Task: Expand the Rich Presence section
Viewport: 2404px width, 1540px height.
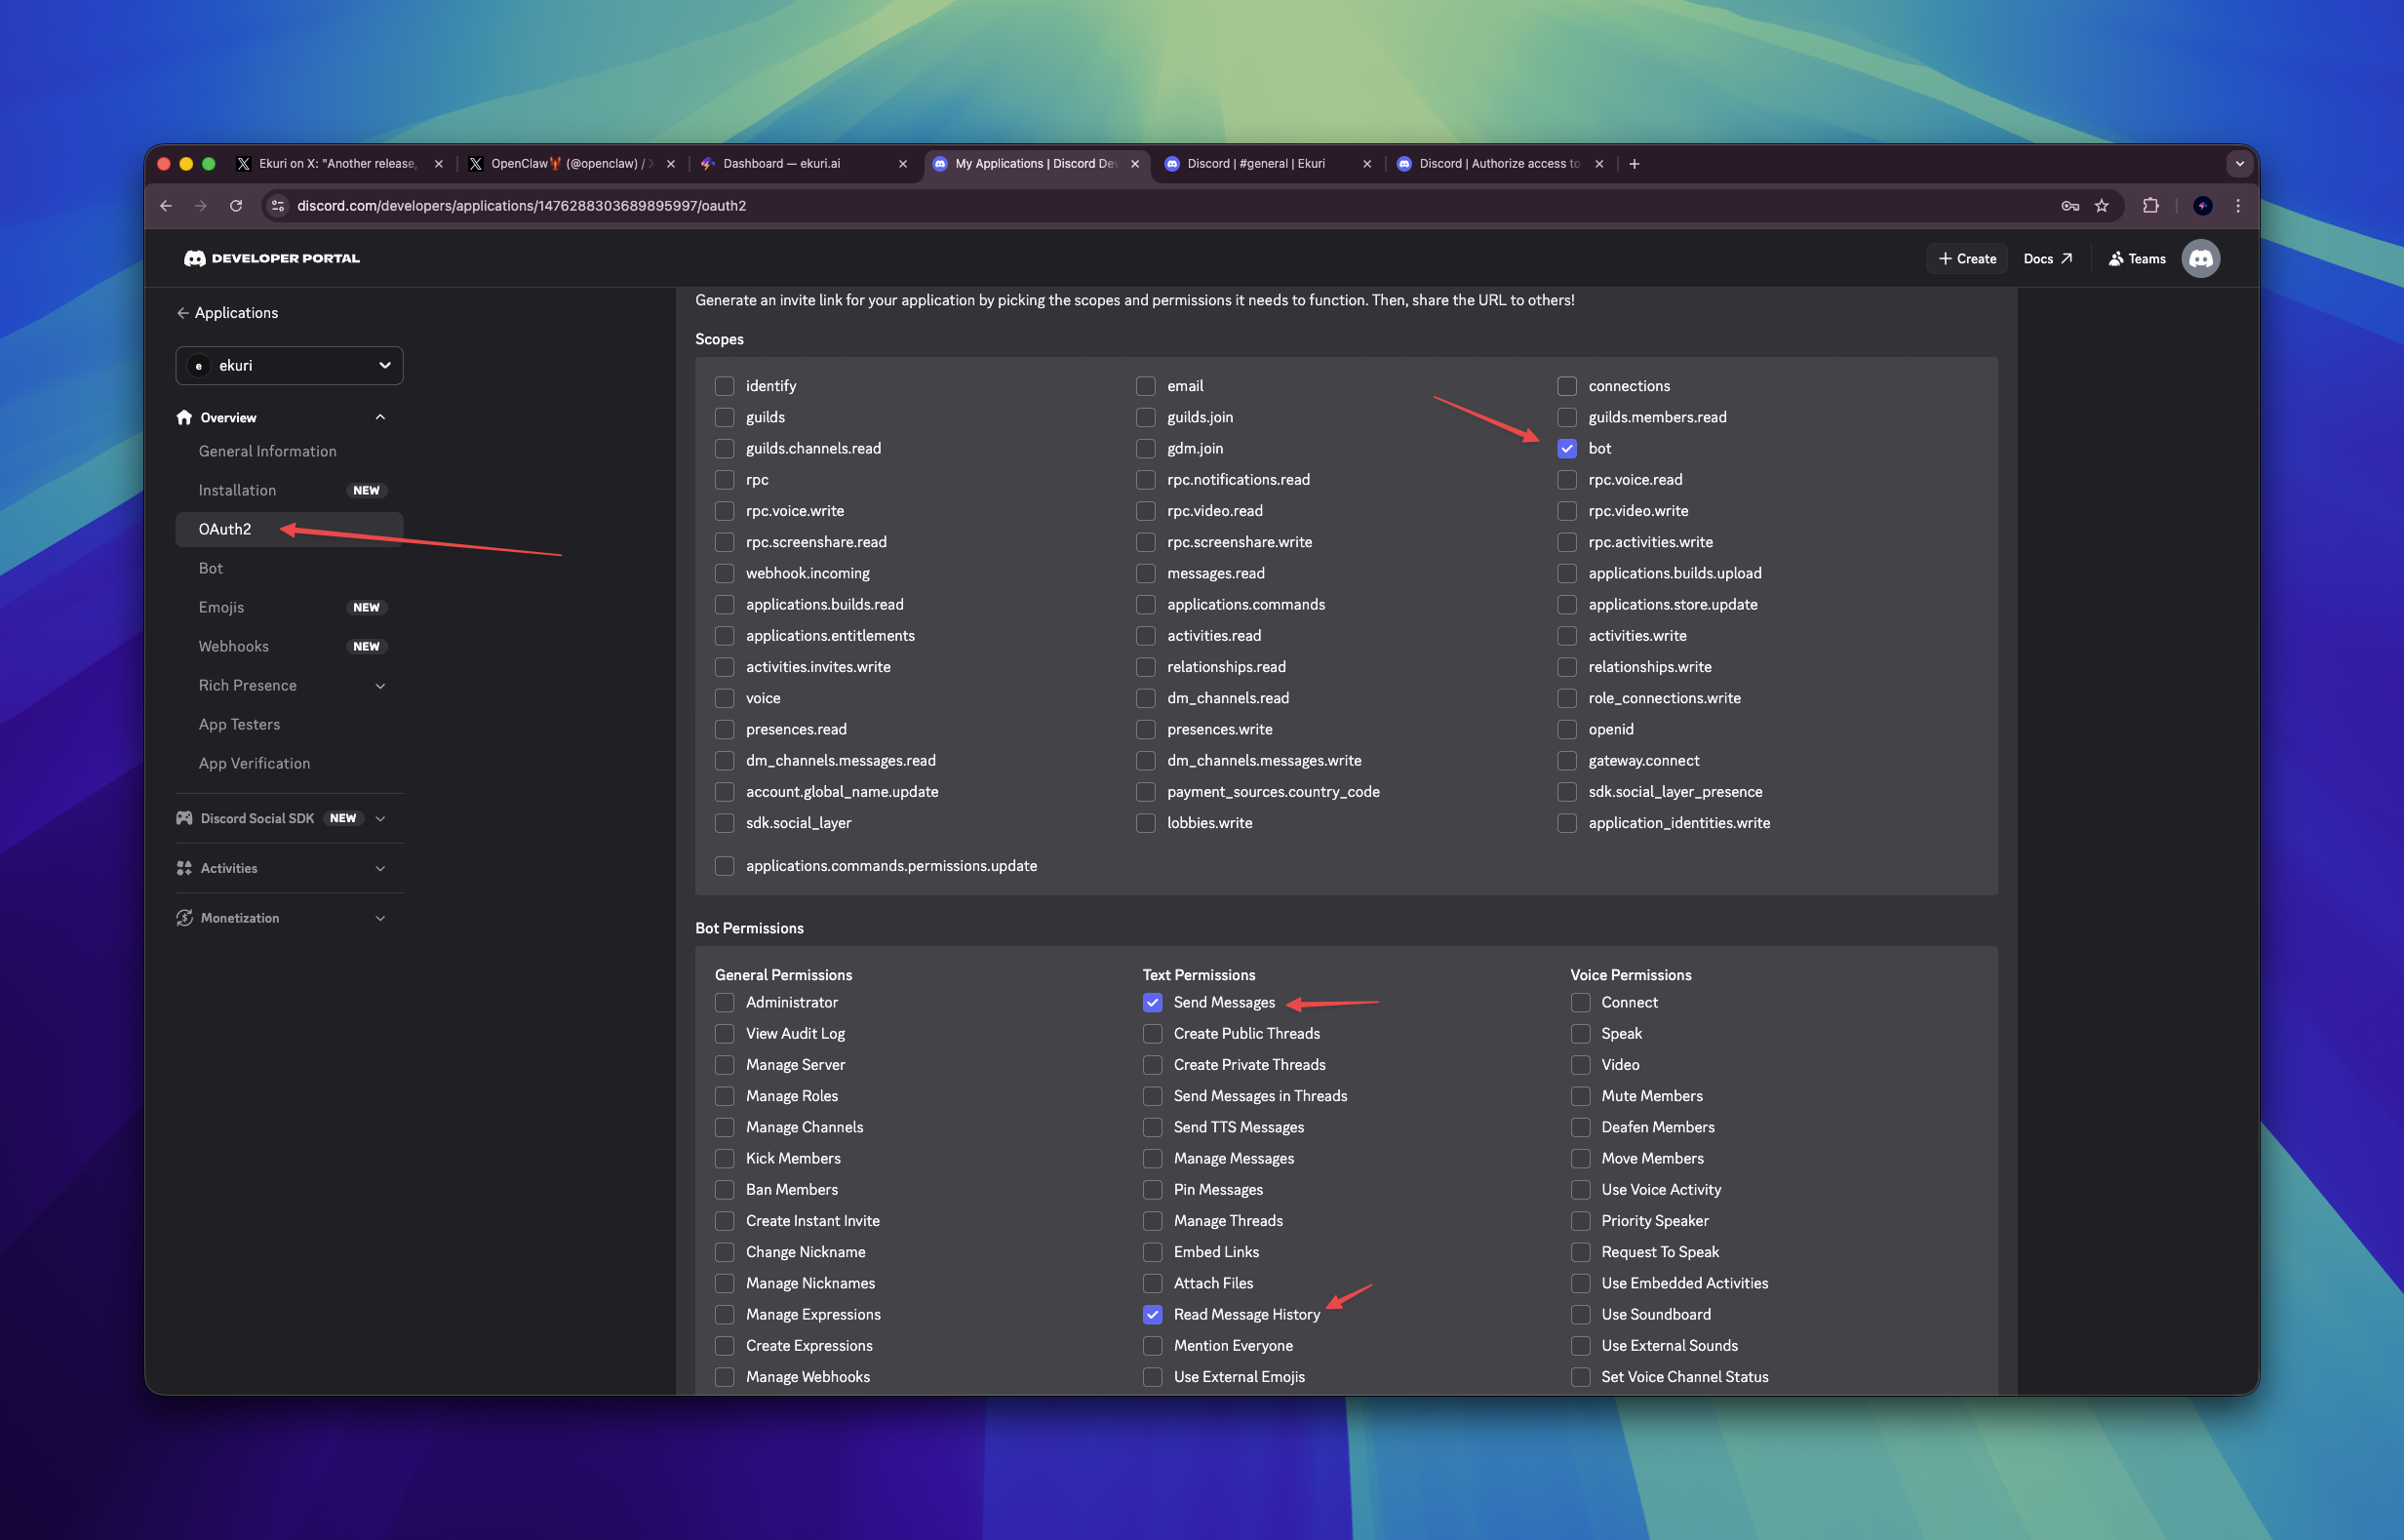Action: click(380, 686)
